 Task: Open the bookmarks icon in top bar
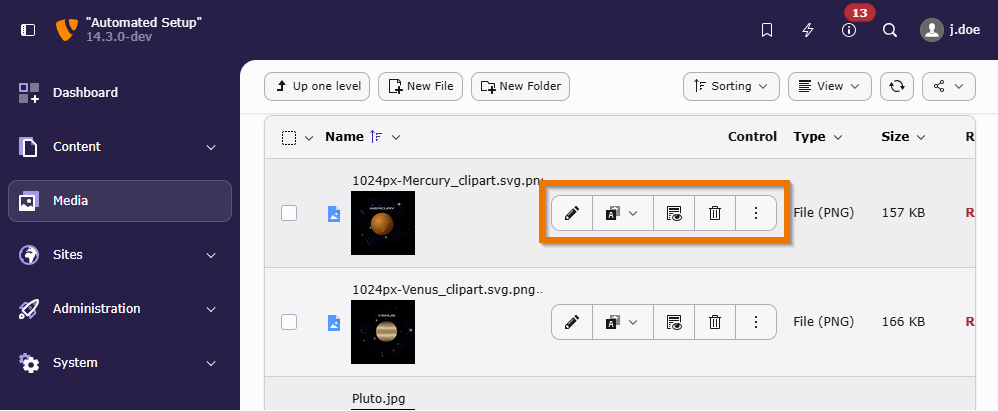(767, 30)
